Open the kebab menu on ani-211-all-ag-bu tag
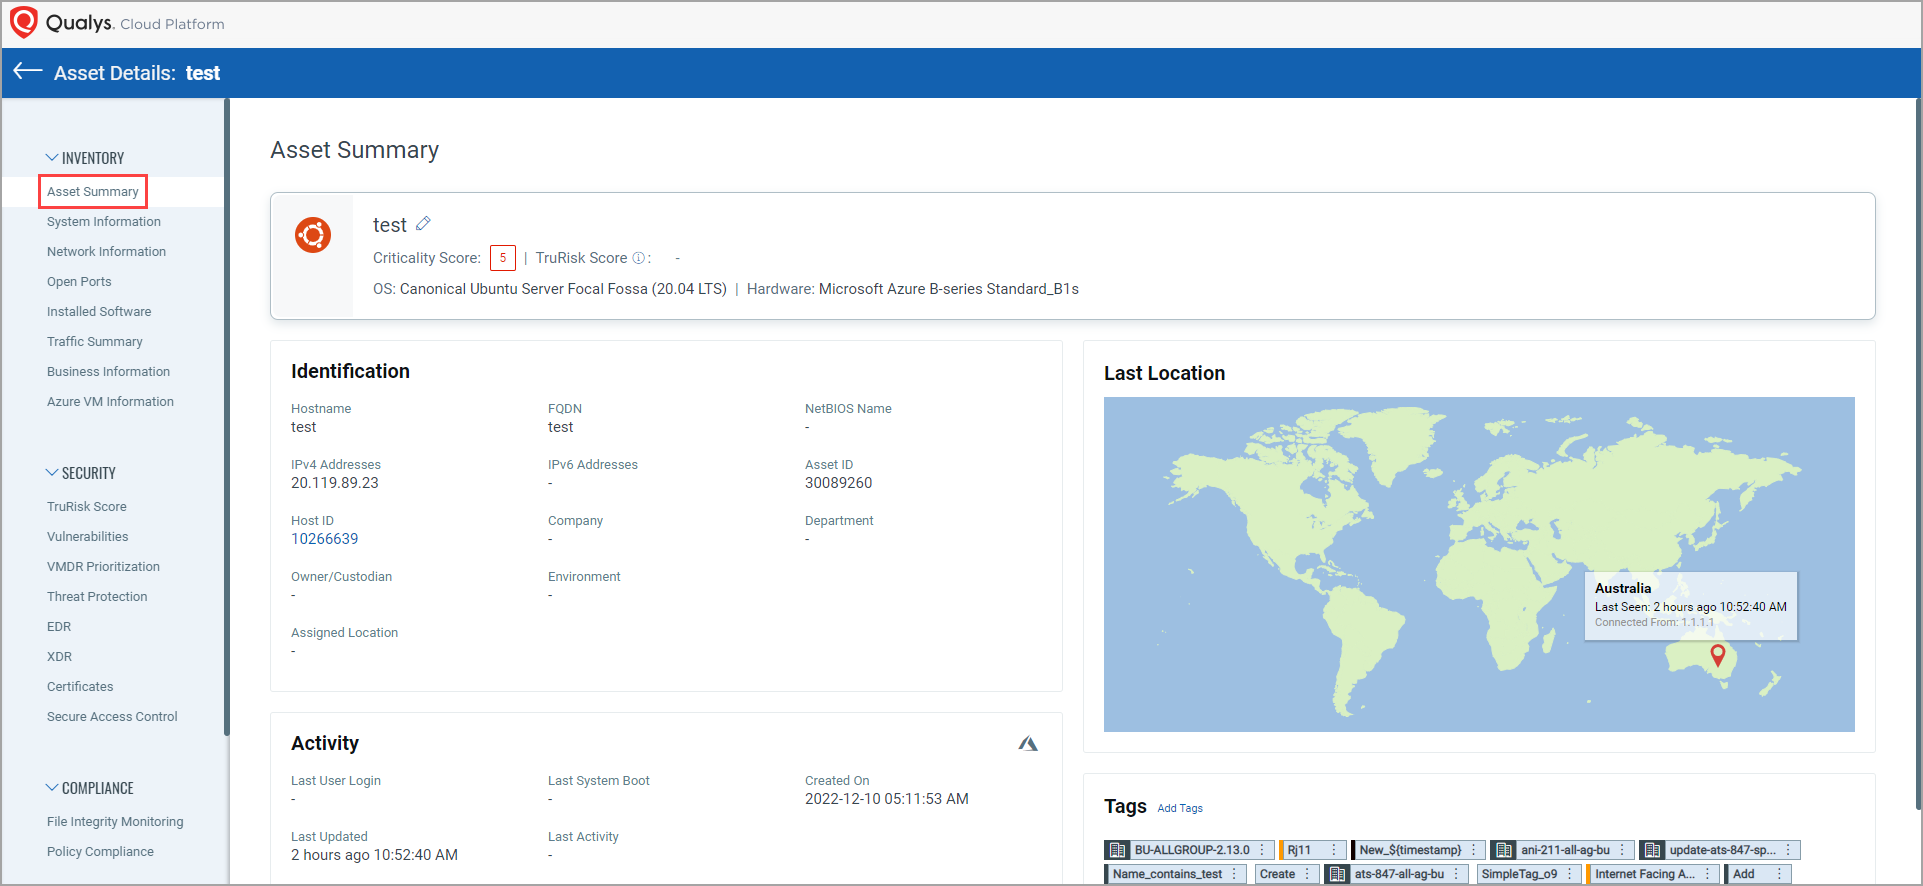Screen dimensions: 1923x886 (1622, 850)
